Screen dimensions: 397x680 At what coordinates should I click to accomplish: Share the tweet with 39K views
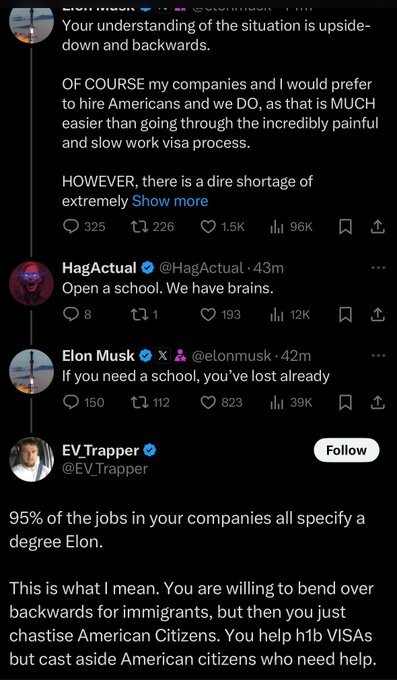click(378, 402)
